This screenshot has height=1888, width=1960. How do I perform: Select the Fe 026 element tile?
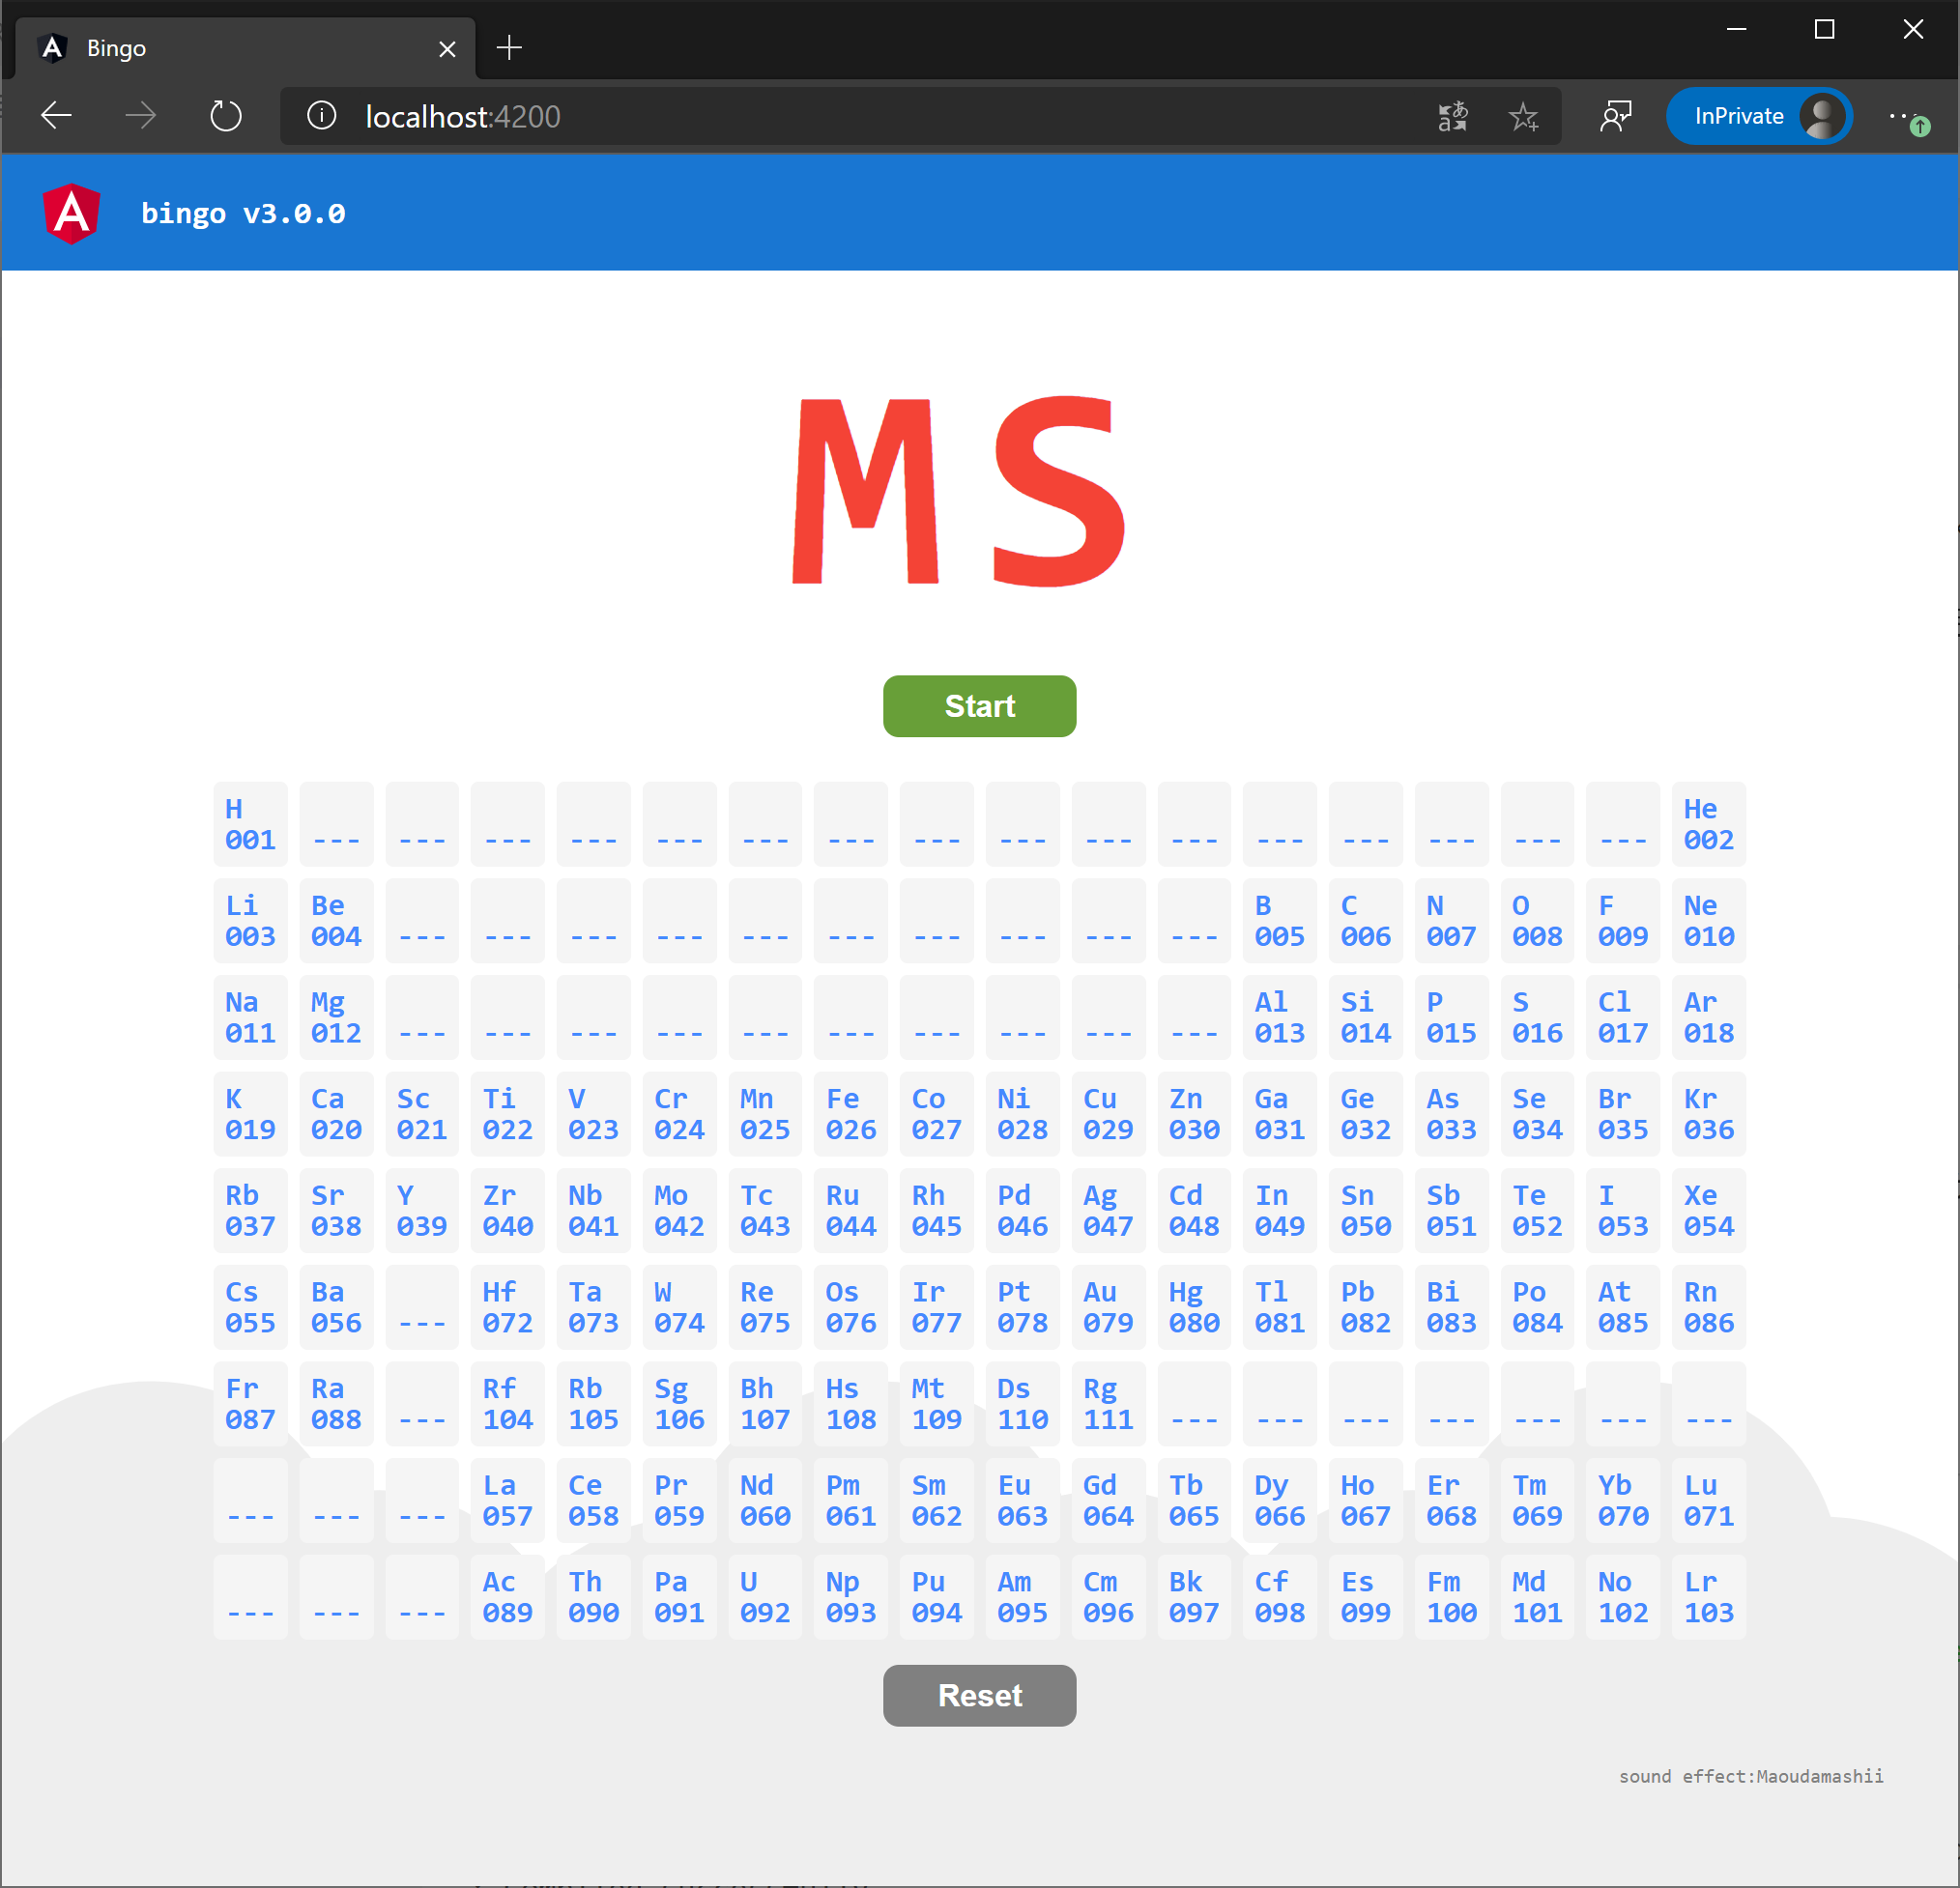coord(850,1114)
